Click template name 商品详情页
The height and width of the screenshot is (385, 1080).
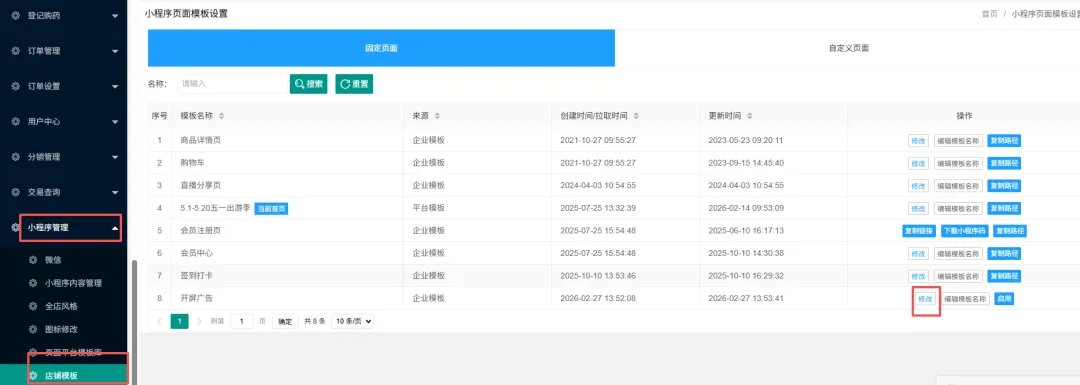tap(200, 141)
